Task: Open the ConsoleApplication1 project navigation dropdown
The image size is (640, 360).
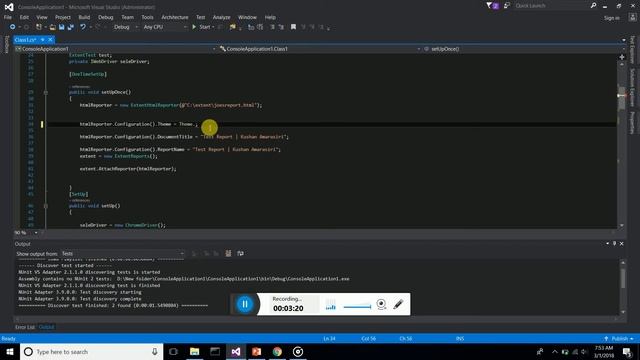Action: (x=115, y=49)
